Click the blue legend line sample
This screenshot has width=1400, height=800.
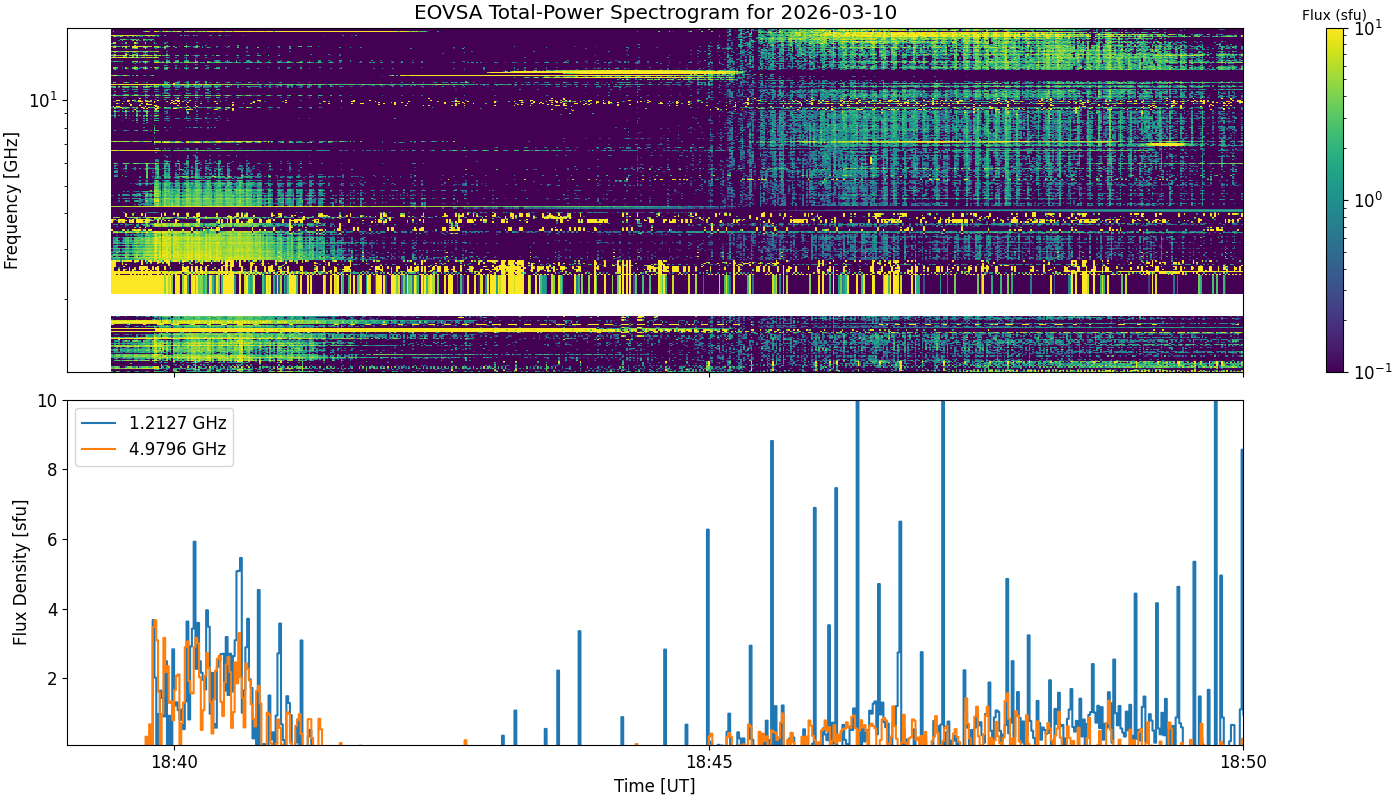click(100, 423)
